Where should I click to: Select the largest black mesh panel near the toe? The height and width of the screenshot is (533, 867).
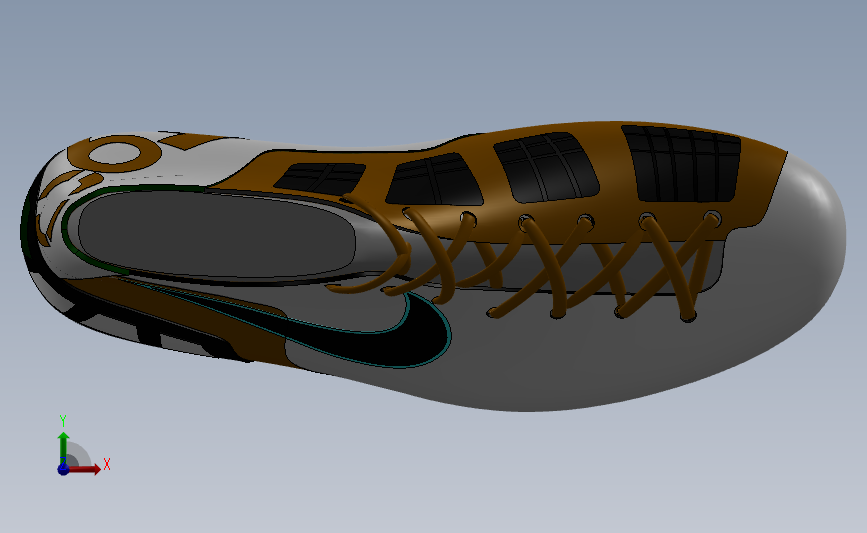coord(683,164)
